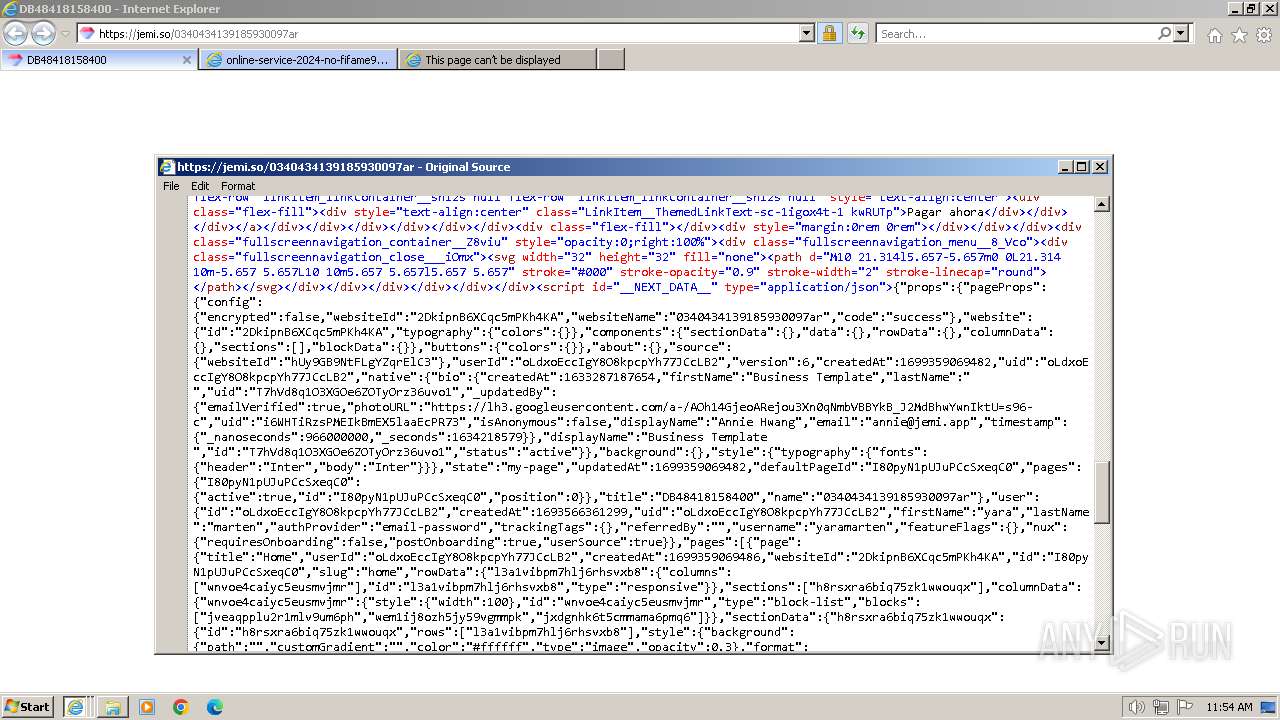This screenshot has height=720, width=1280.
Task: Click the speaker volume tray icon
Action: pos(1136,707)
